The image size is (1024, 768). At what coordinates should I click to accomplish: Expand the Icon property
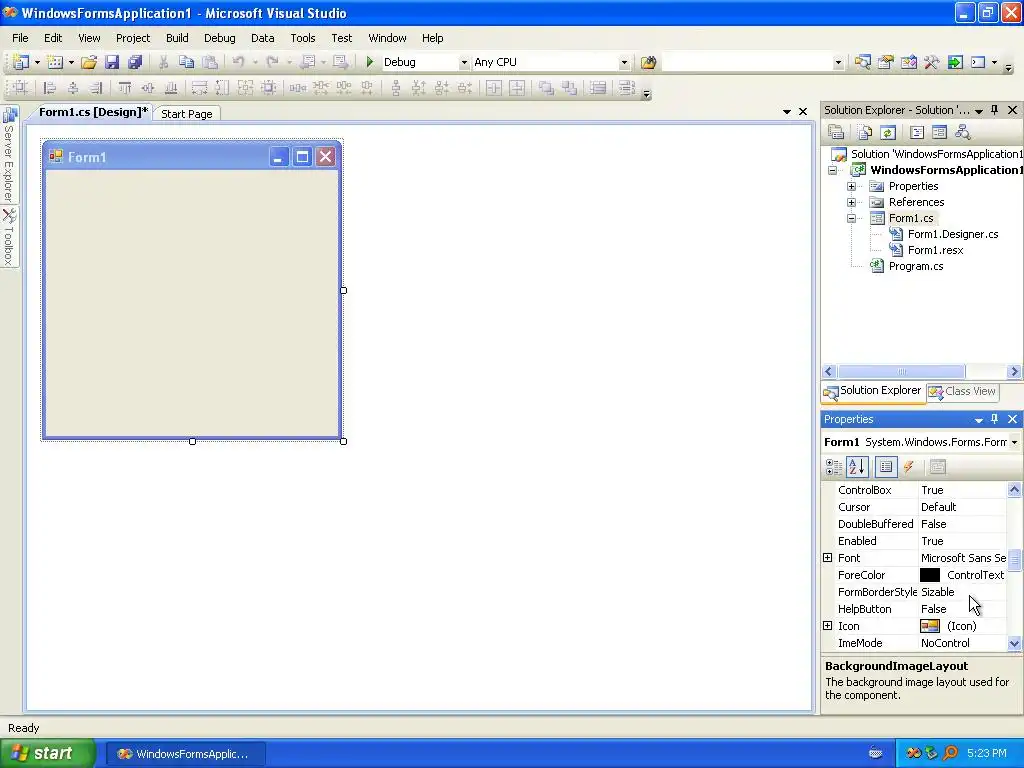827,626
